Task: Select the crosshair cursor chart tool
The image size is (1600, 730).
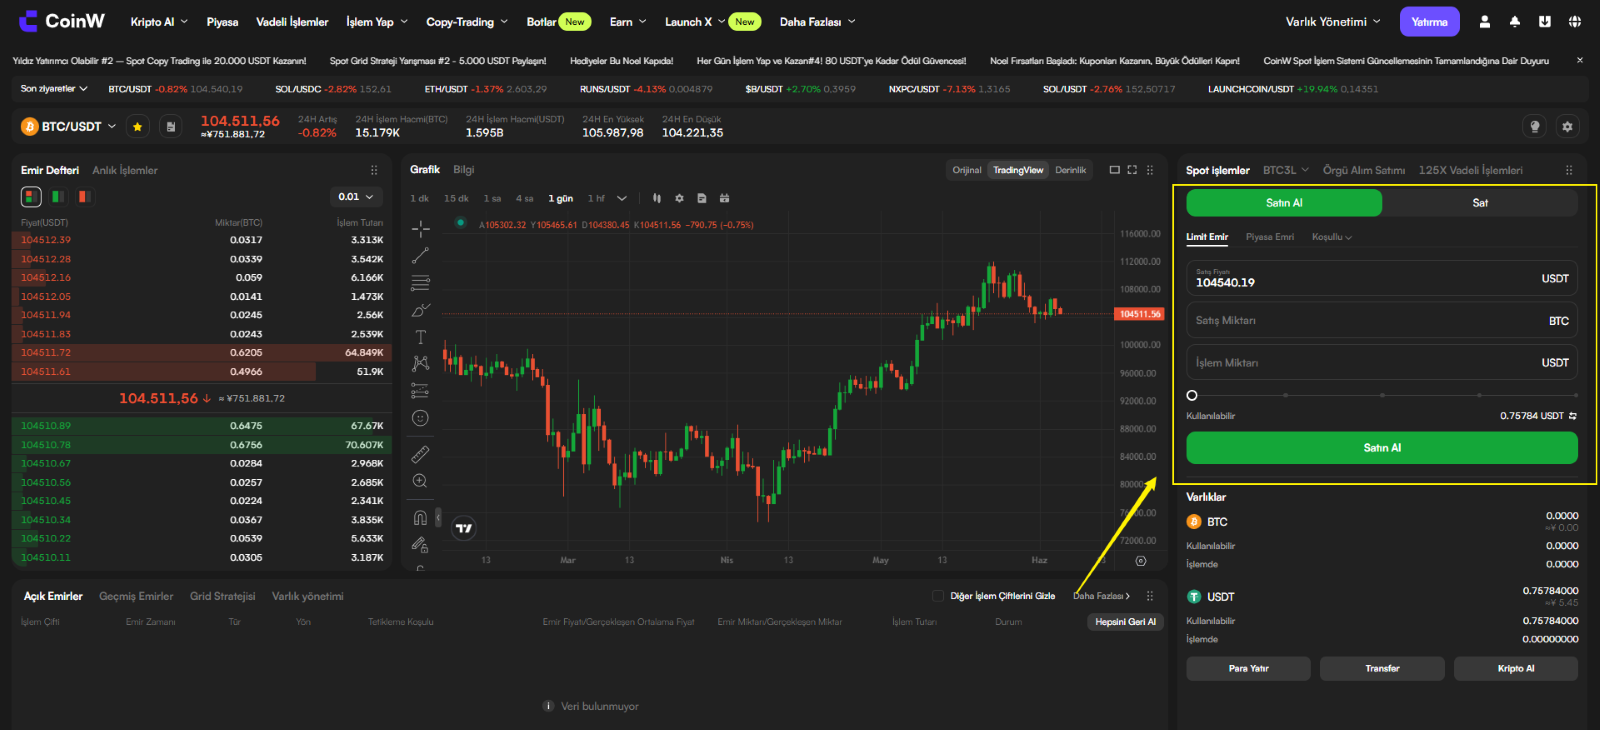Action: pos(420,229)
